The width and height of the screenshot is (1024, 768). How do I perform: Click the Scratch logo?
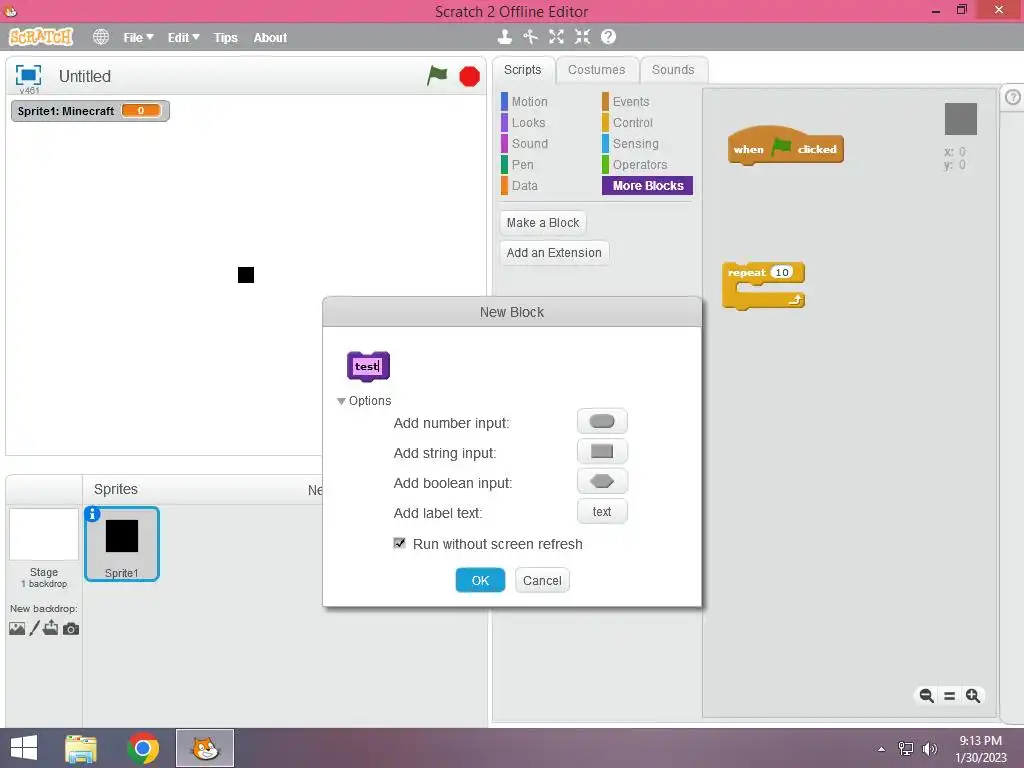[40, 37]
